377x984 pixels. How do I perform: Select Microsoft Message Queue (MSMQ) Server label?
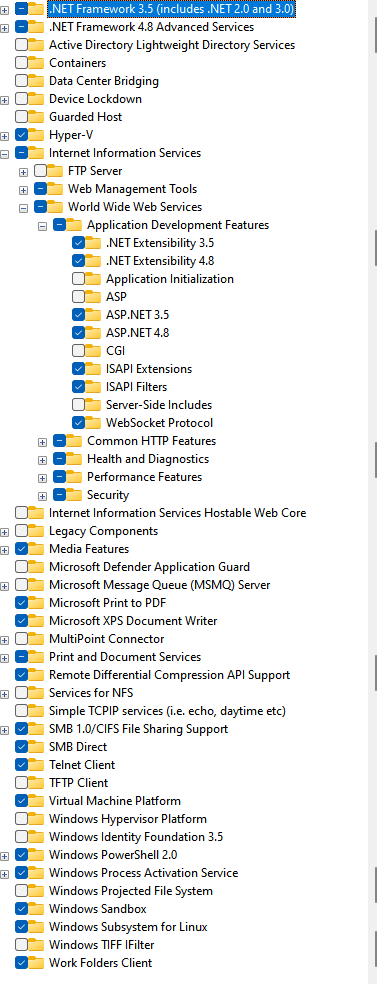(159, 585)
